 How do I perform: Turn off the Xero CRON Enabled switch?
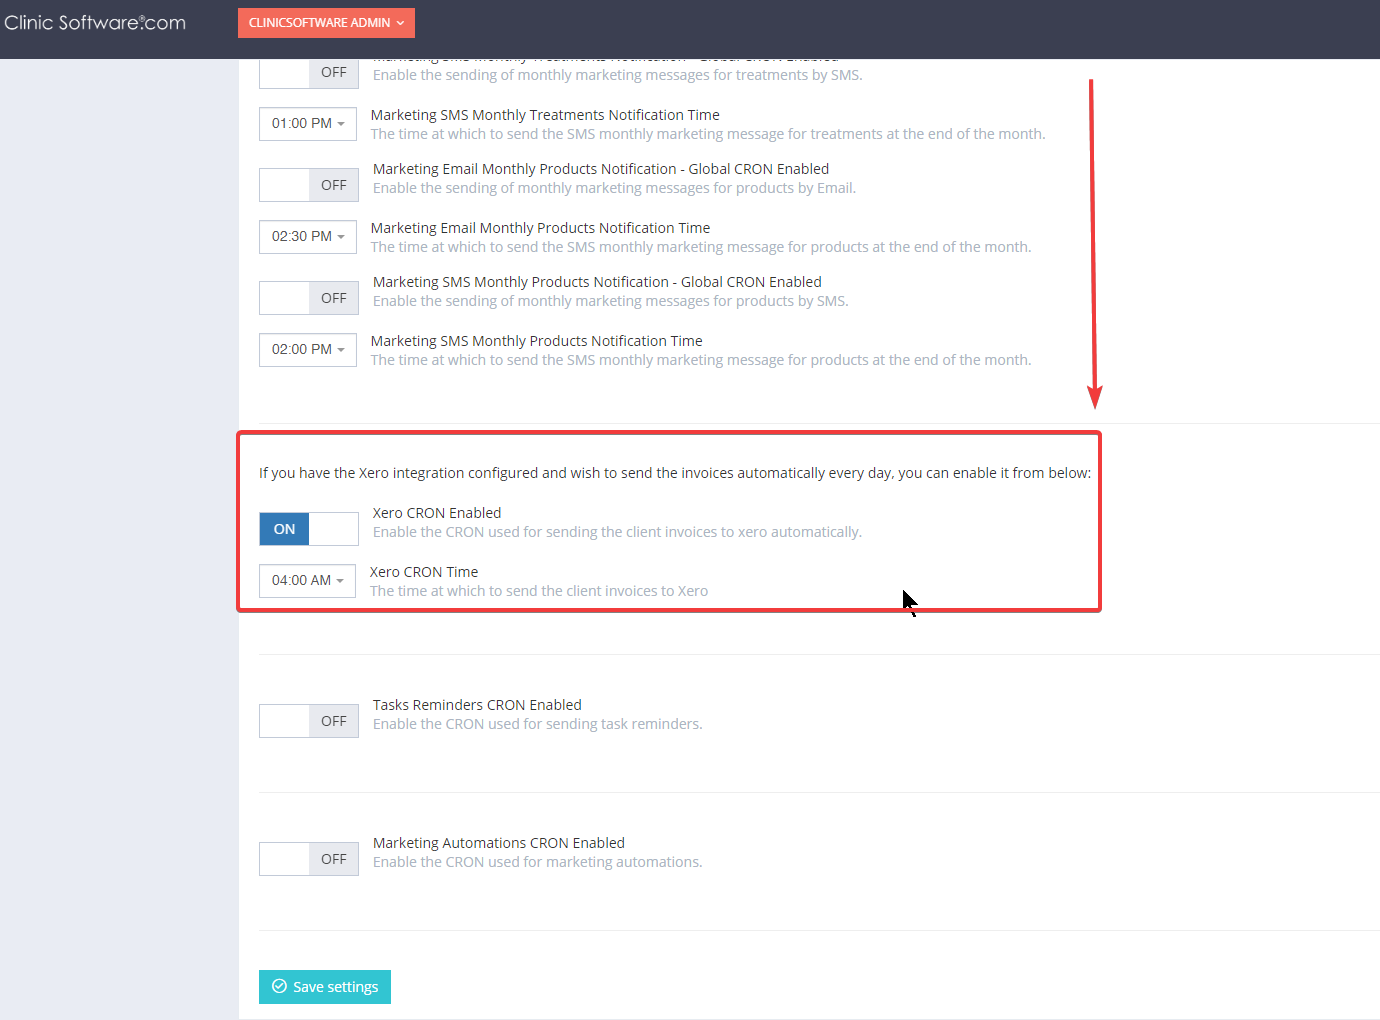pos(309,529)
